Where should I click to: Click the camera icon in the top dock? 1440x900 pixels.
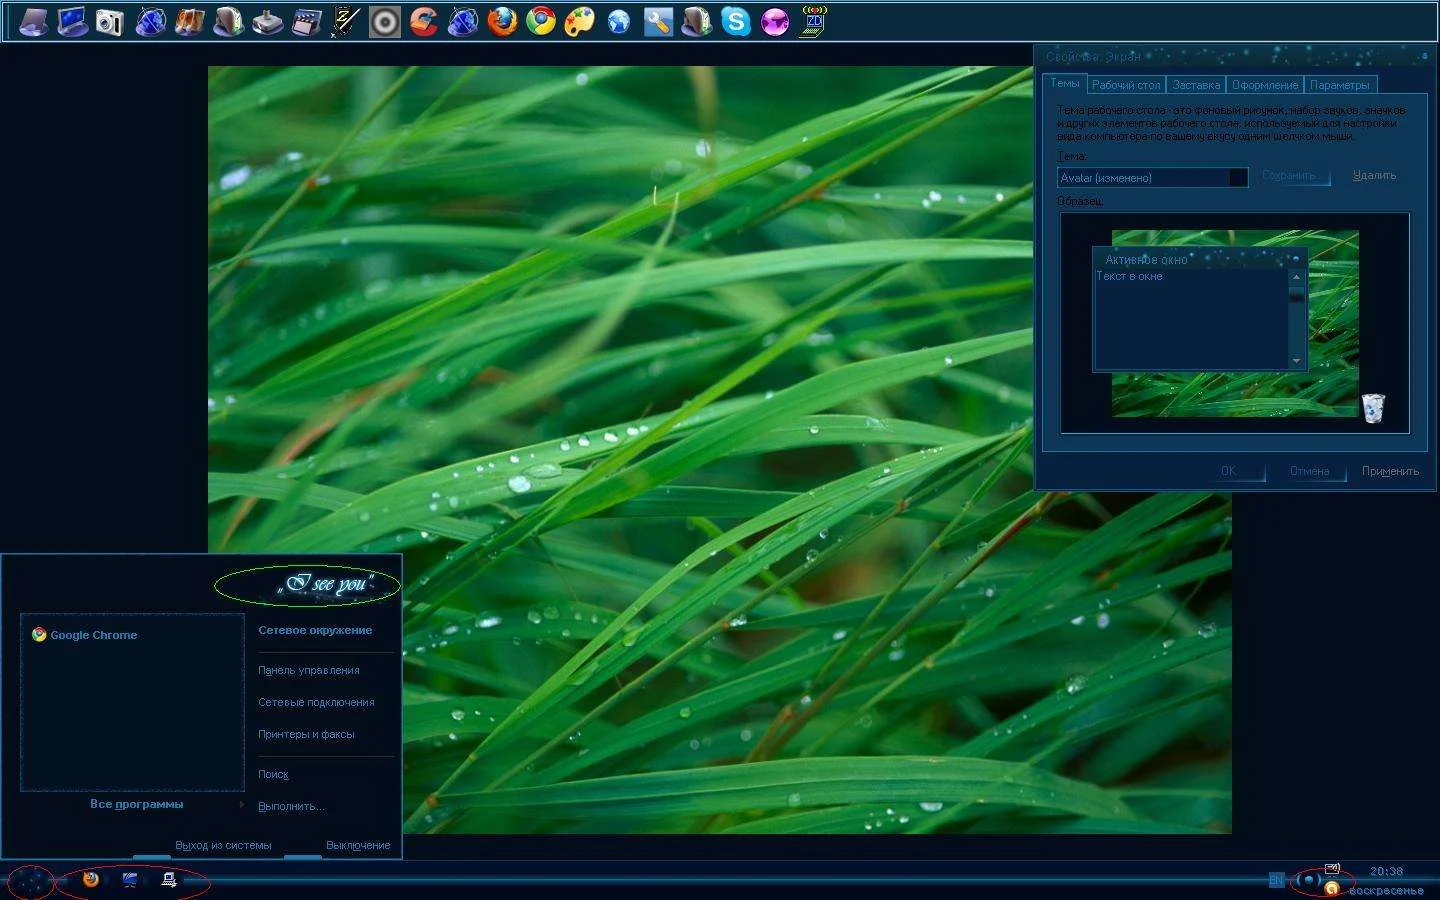tap(110, 21)
